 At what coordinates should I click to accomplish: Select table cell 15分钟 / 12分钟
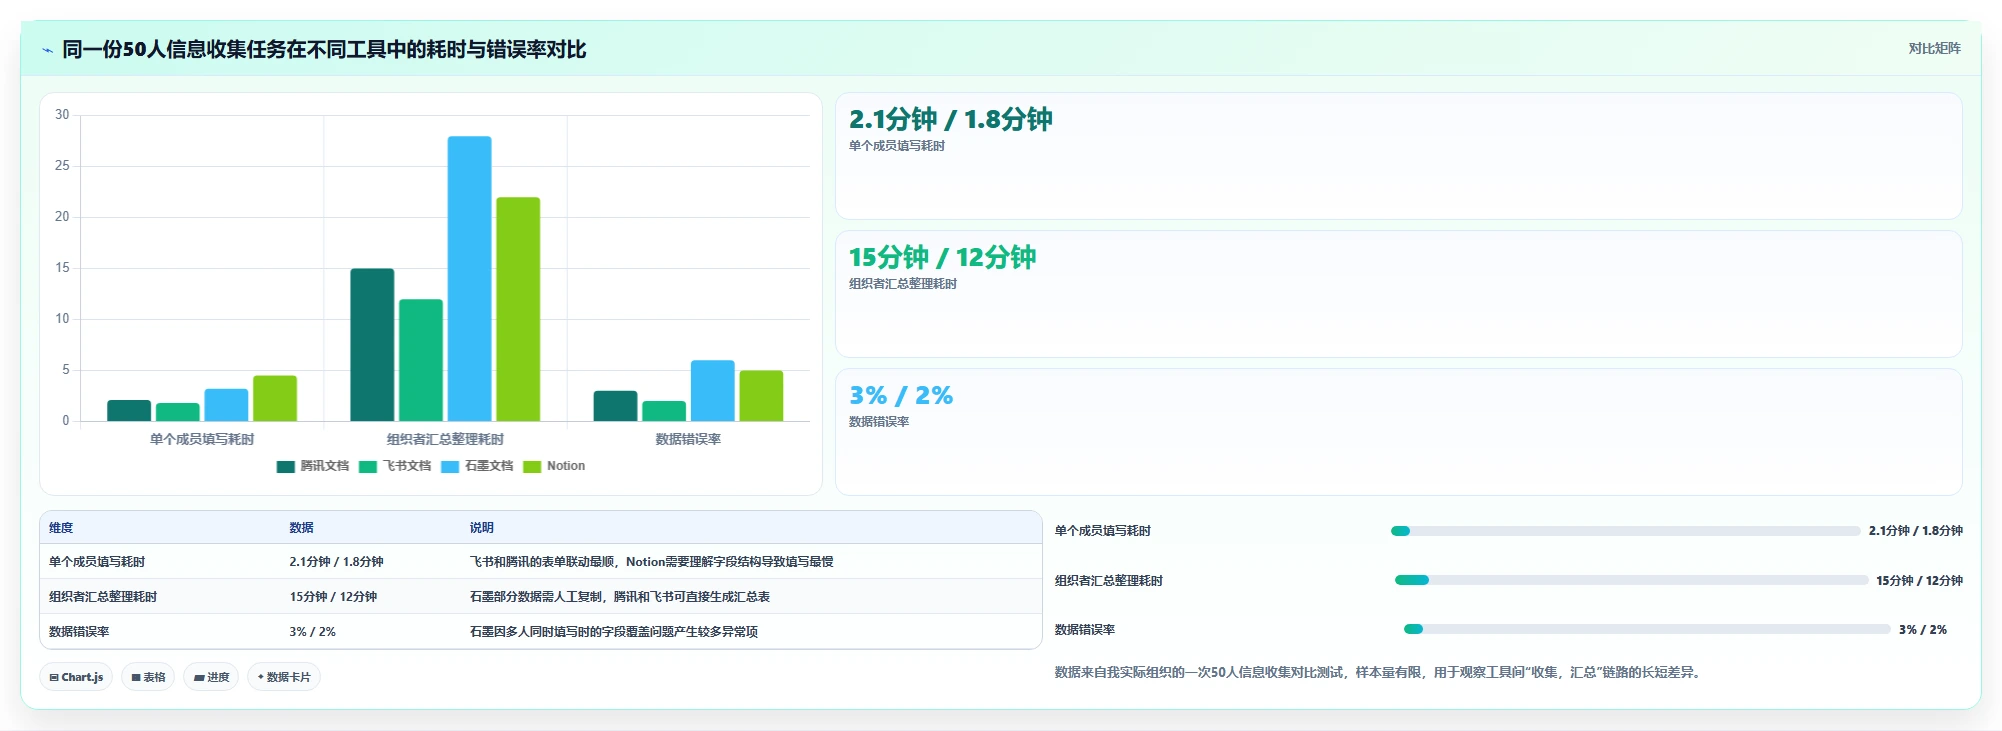tap(333, 597)
